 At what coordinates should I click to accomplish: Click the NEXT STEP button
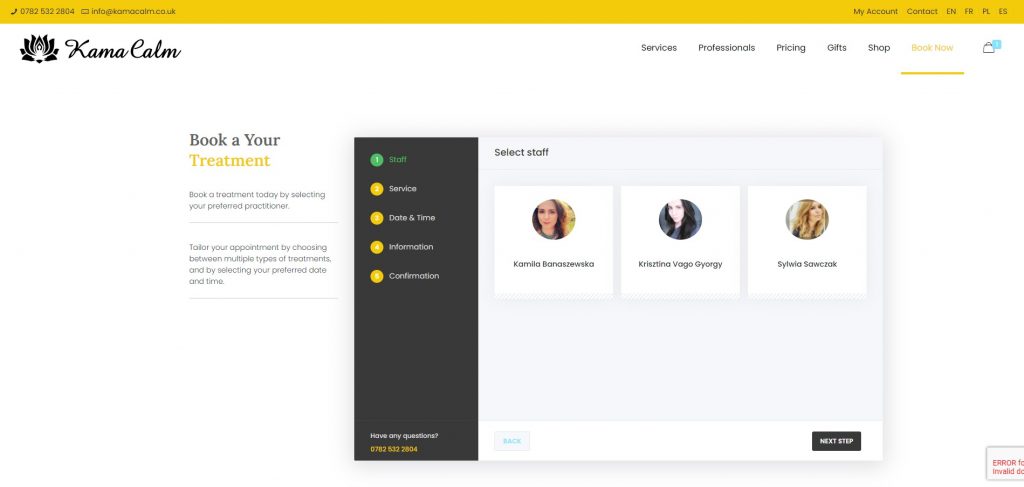(837, 441)
